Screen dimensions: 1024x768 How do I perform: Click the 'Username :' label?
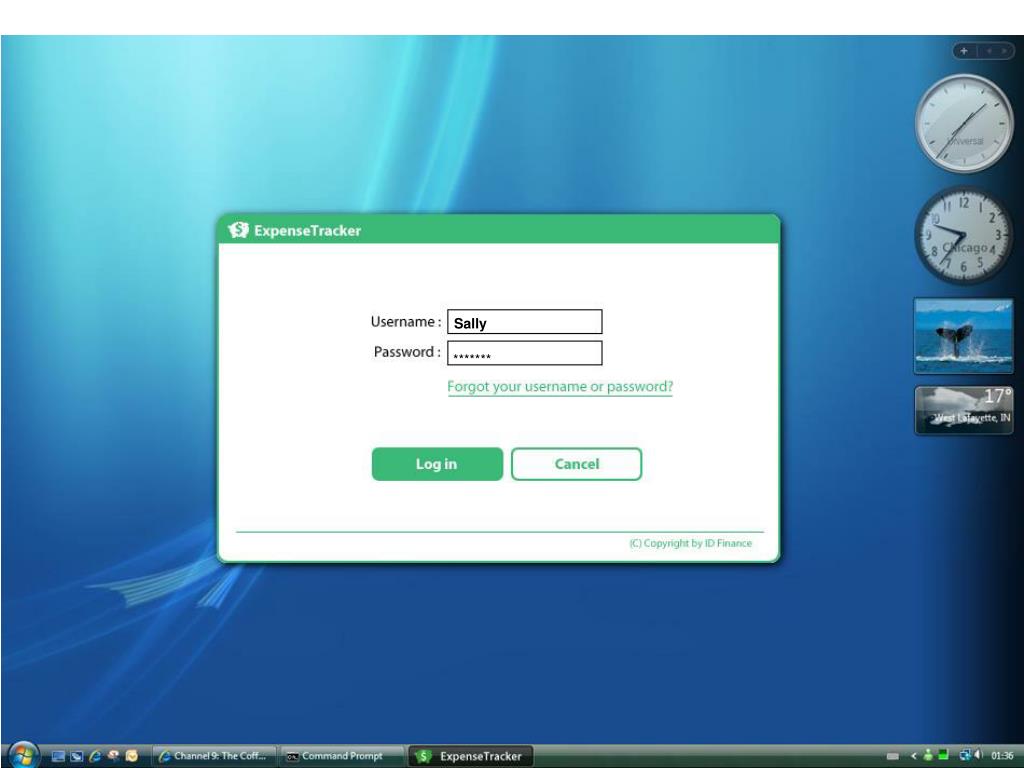point(406,322)
